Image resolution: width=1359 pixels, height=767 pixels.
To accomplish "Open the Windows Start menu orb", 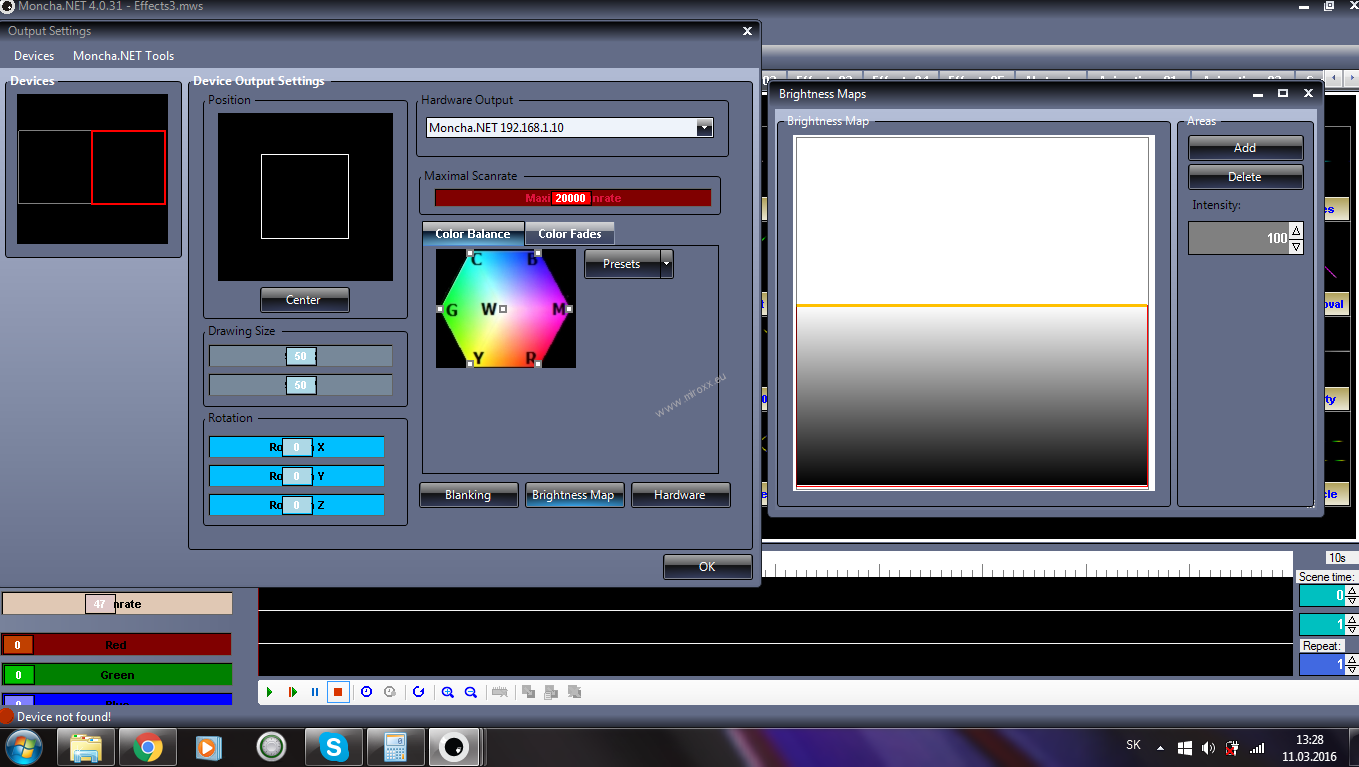I will coord(24,747).
